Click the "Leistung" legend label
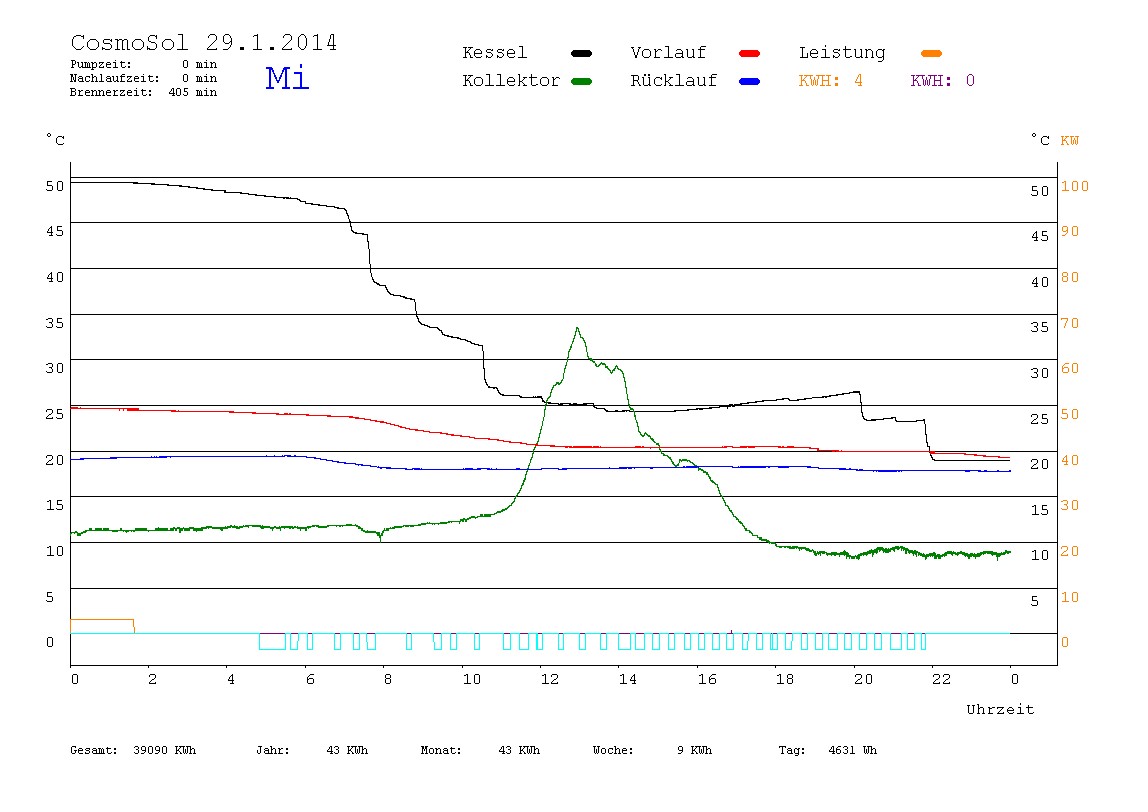 point(842,53)
